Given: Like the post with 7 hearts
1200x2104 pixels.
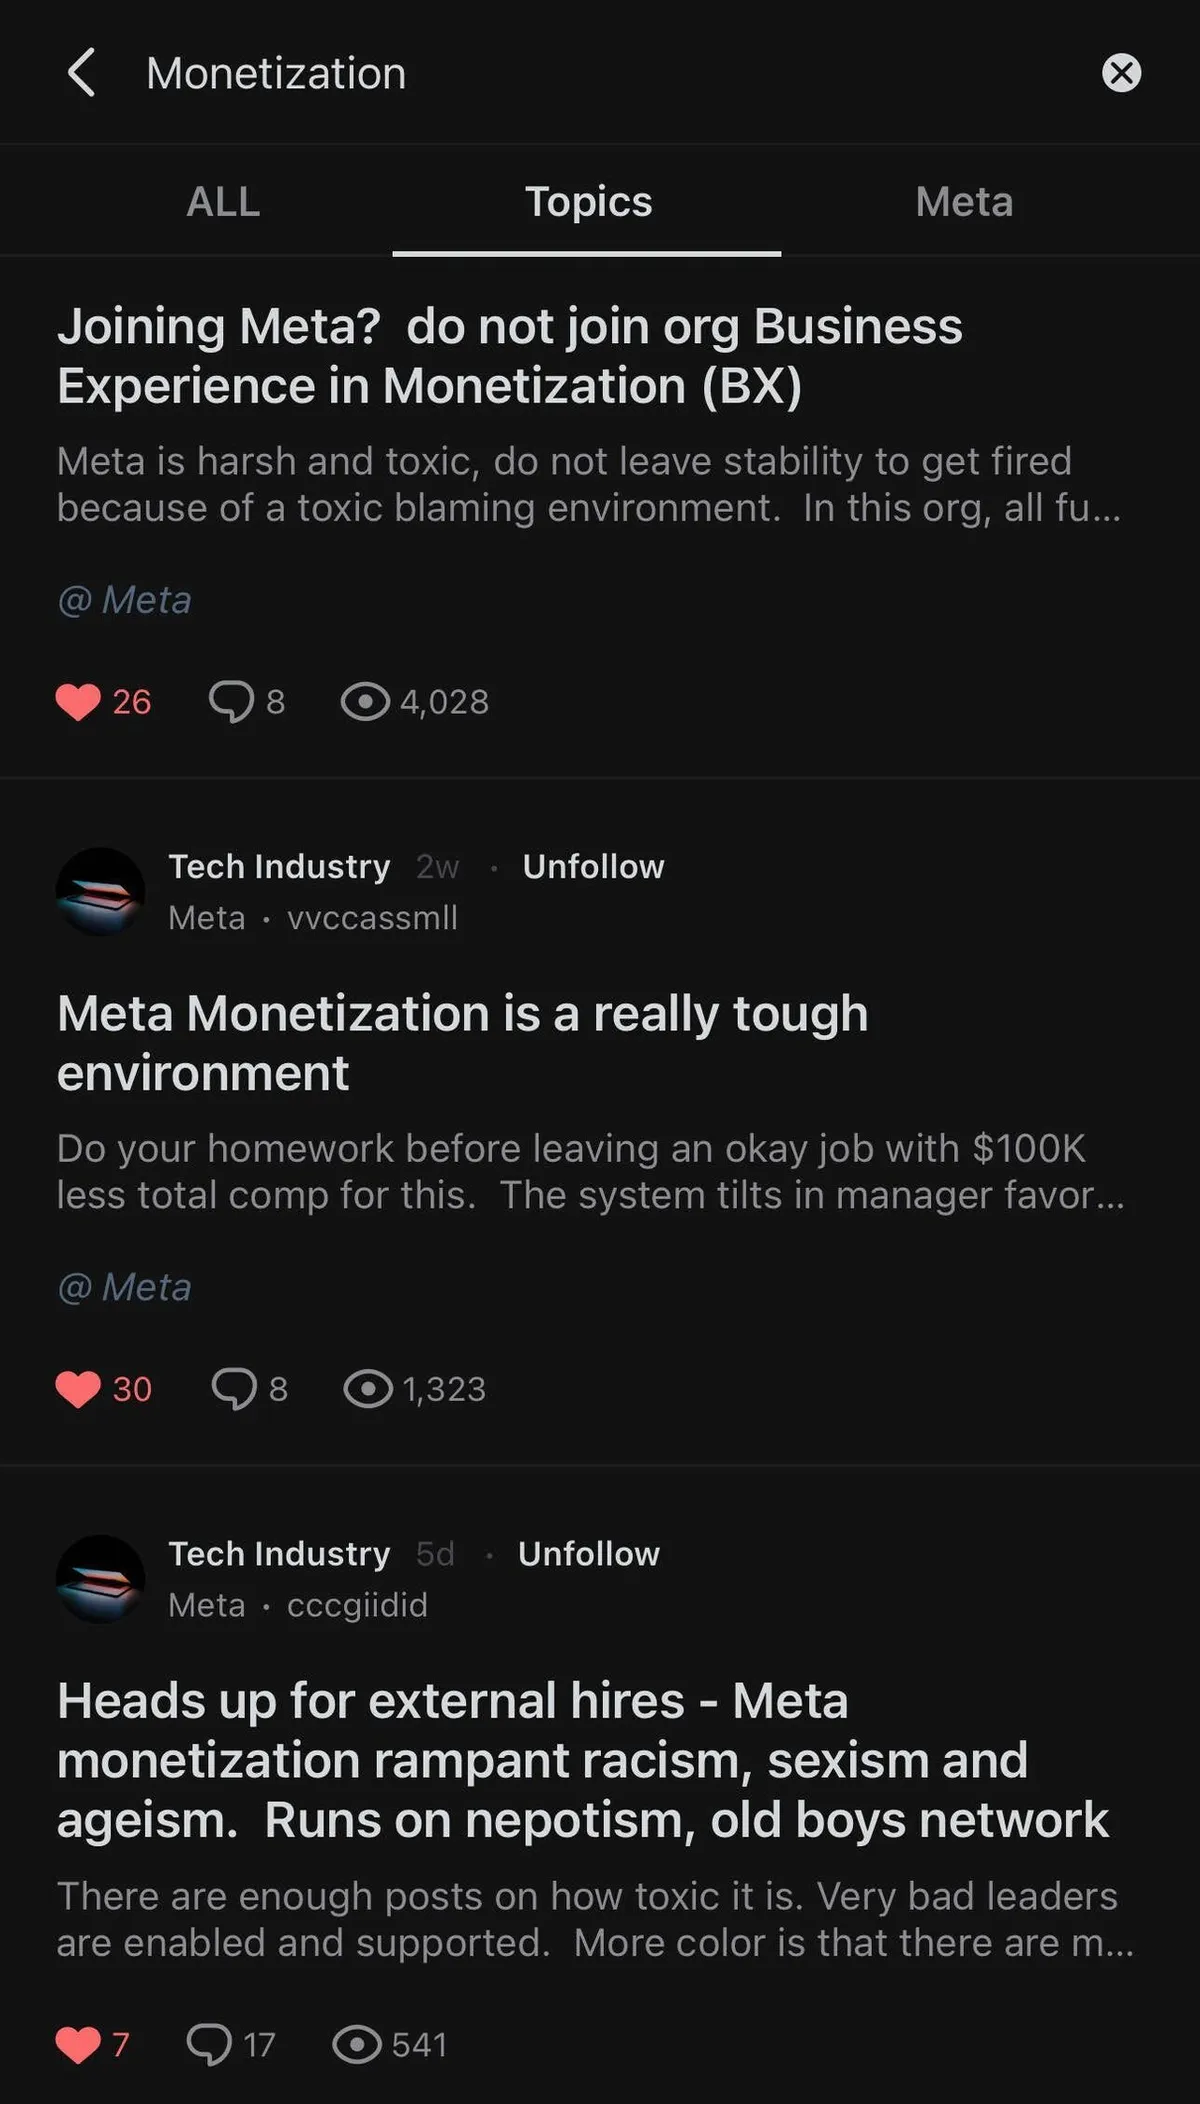Looking at the screenshot, I should [x=78, y=2044].
